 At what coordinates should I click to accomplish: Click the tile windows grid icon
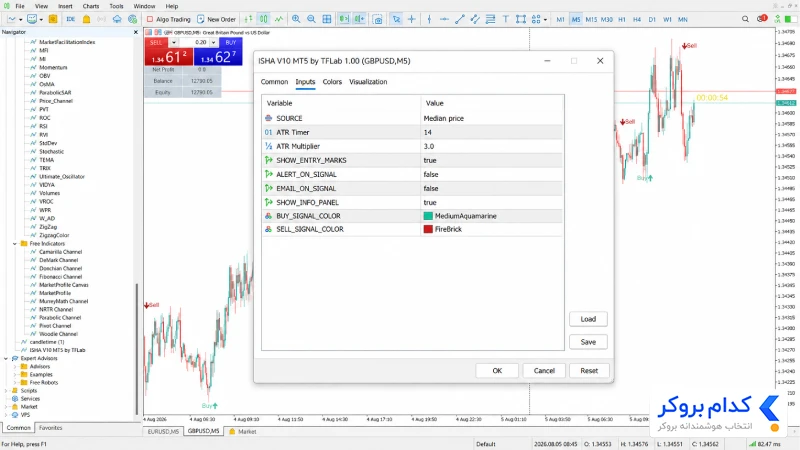(x=327, y=19)
